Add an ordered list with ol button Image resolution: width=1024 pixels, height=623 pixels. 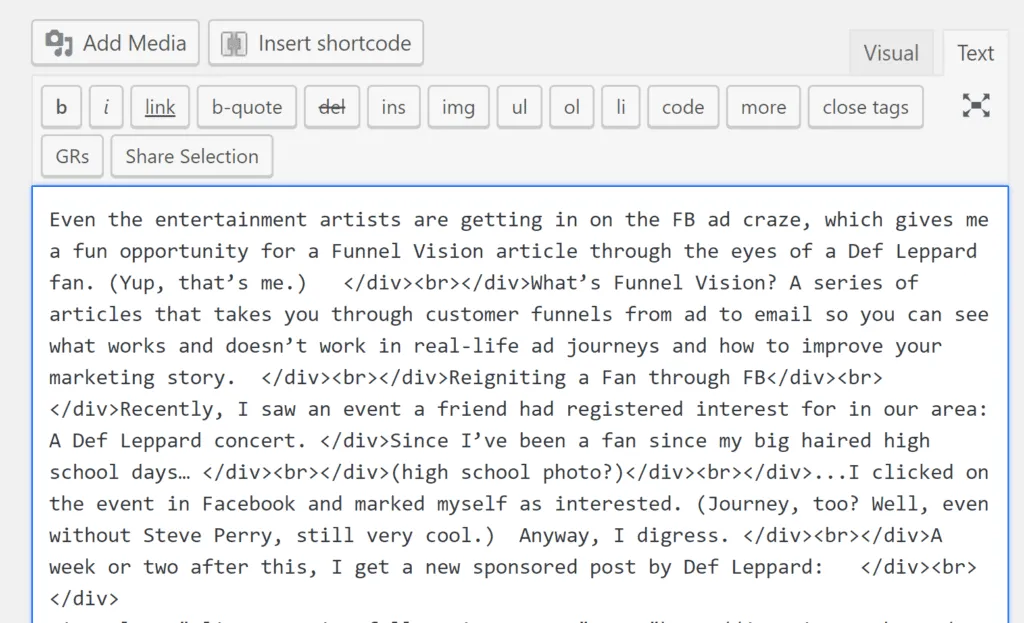click(571, 106)
